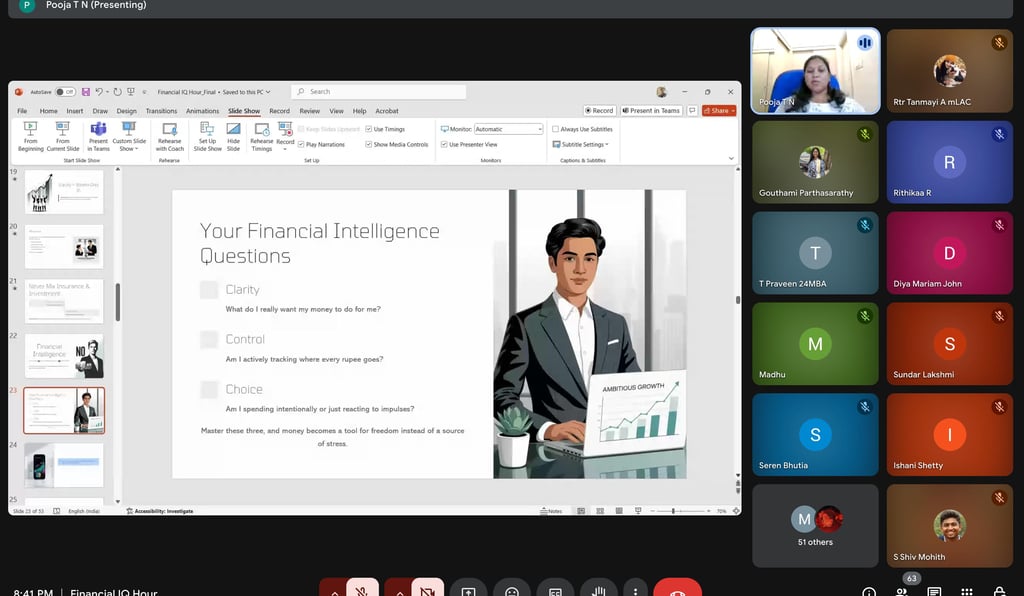Switch to the Review tab
The height and width of the screenshot is (596, 1024).
[x=310, y=111]
